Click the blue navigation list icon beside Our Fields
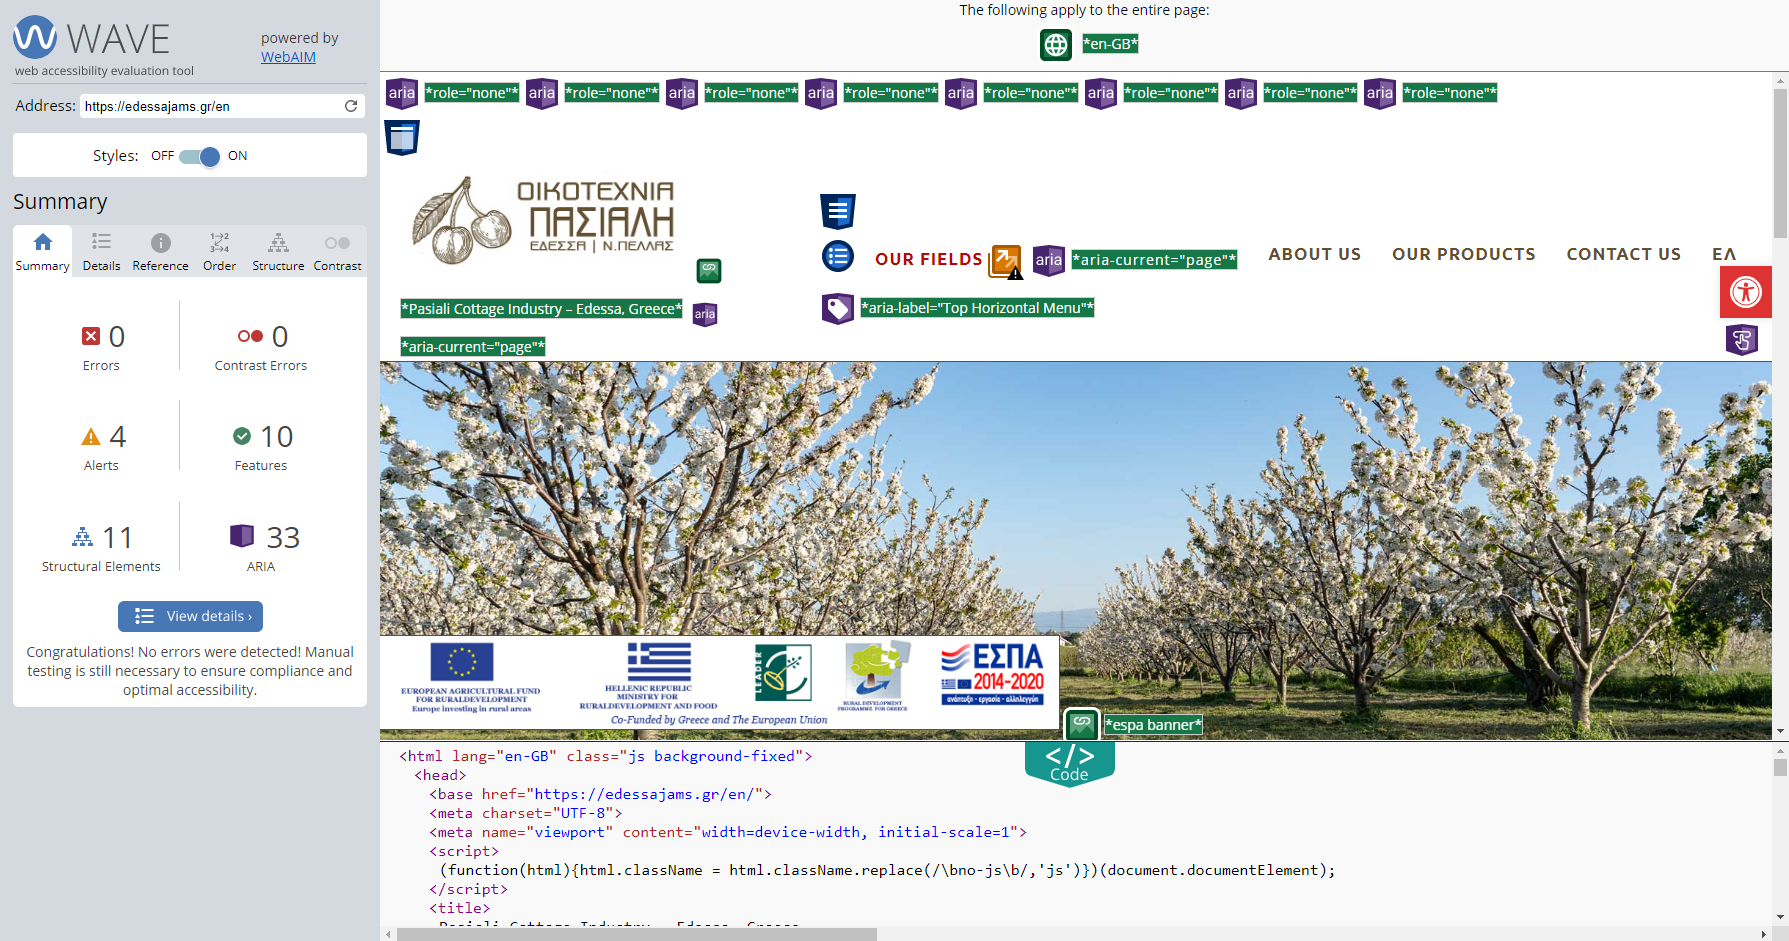The height and width of the screenshot is (941, 1789). 837,257
